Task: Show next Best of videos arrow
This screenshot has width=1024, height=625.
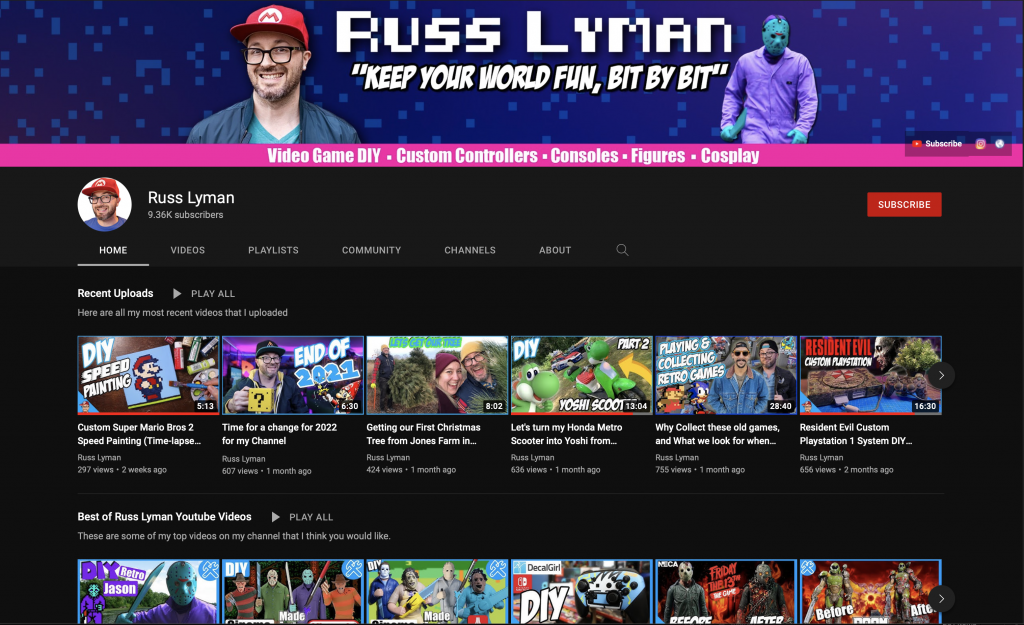Action: [941, 598]
